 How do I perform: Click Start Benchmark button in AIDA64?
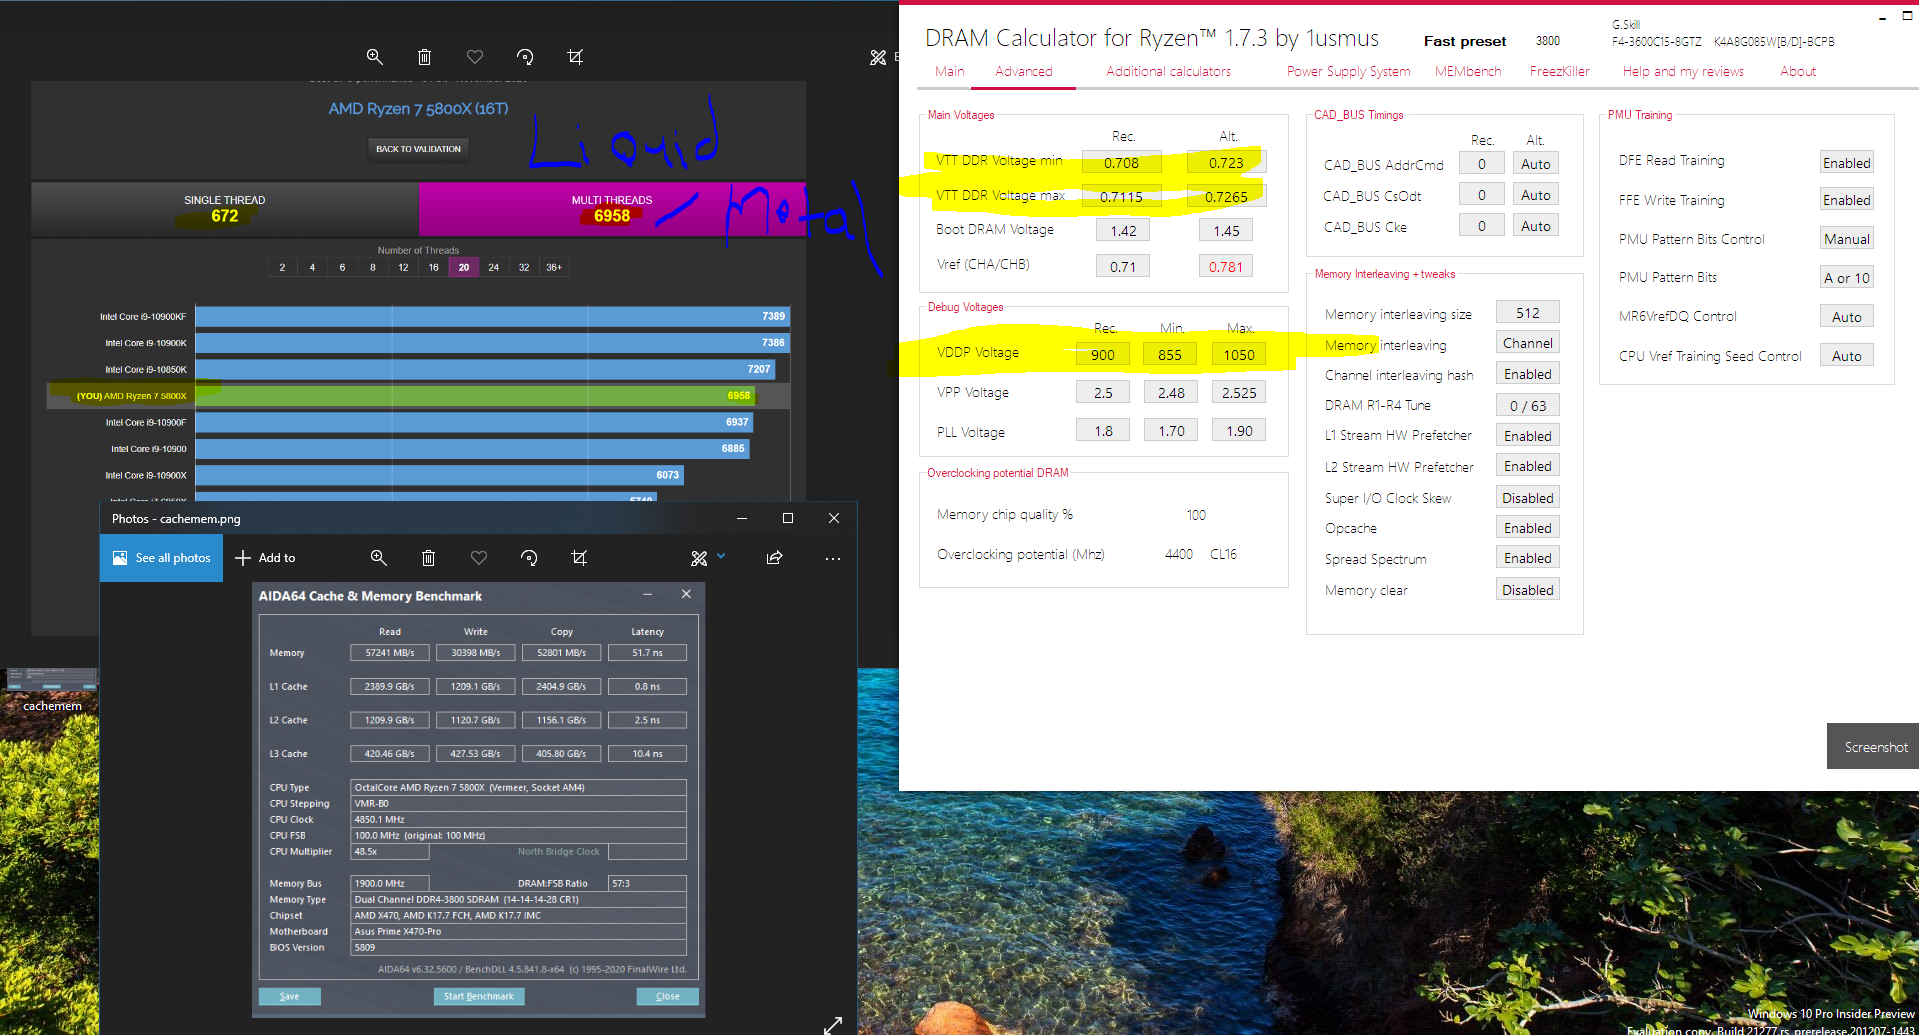tap(479, 996)
